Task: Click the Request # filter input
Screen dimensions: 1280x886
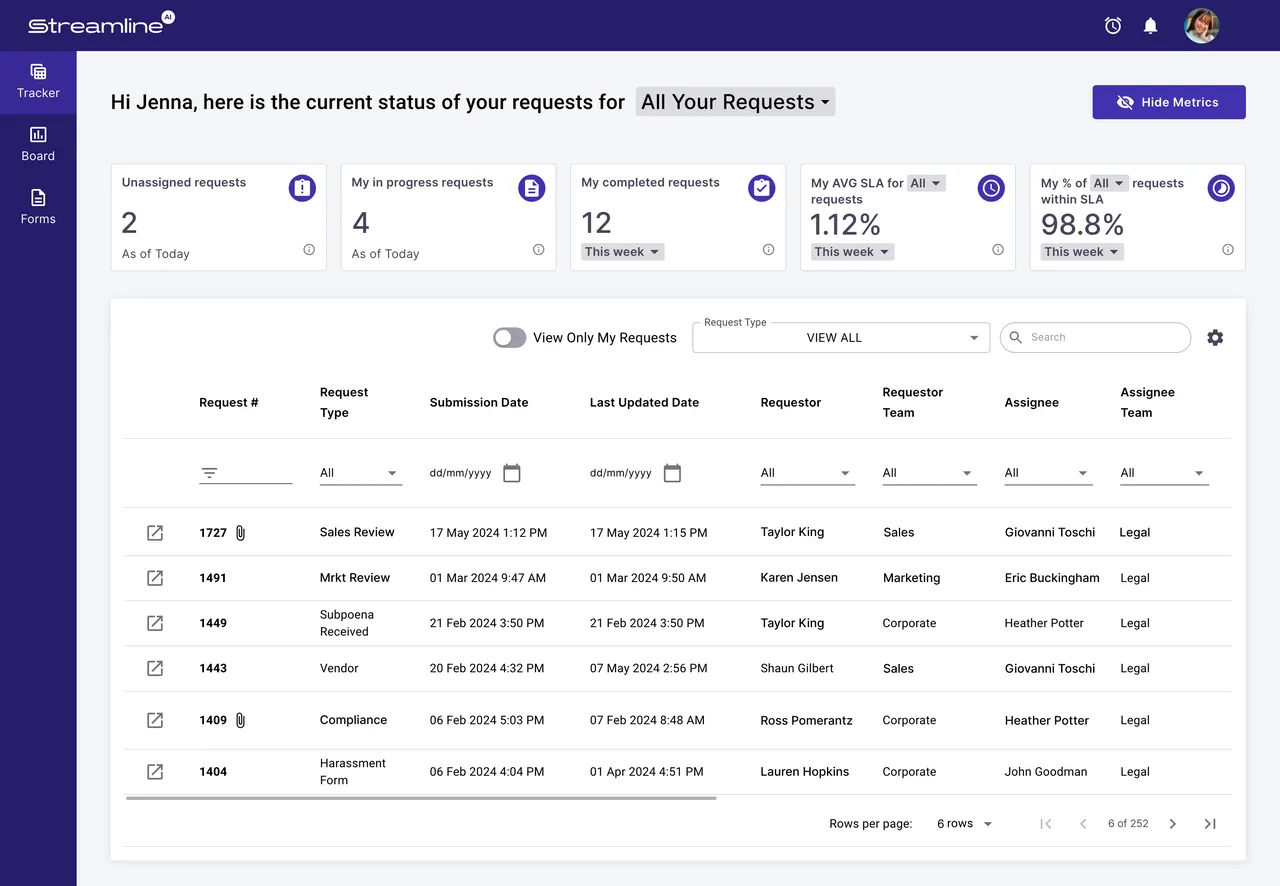Action: click(246, 473)
